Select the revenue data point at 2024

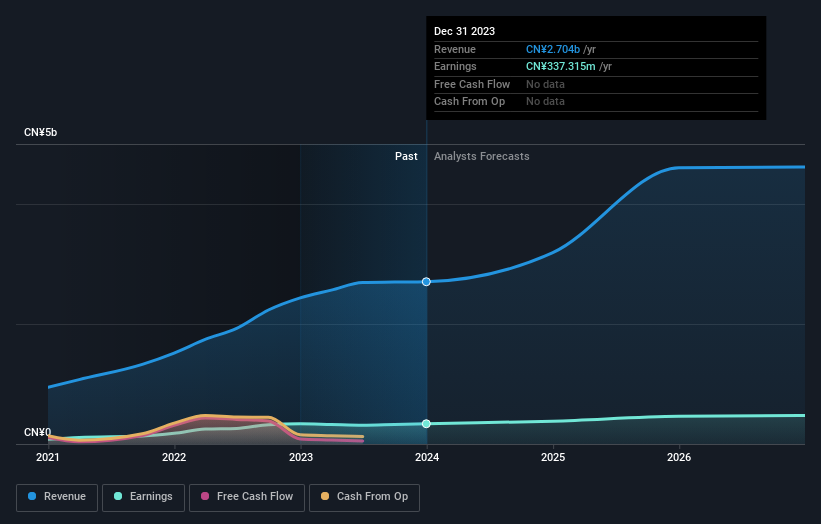(426, 282)
